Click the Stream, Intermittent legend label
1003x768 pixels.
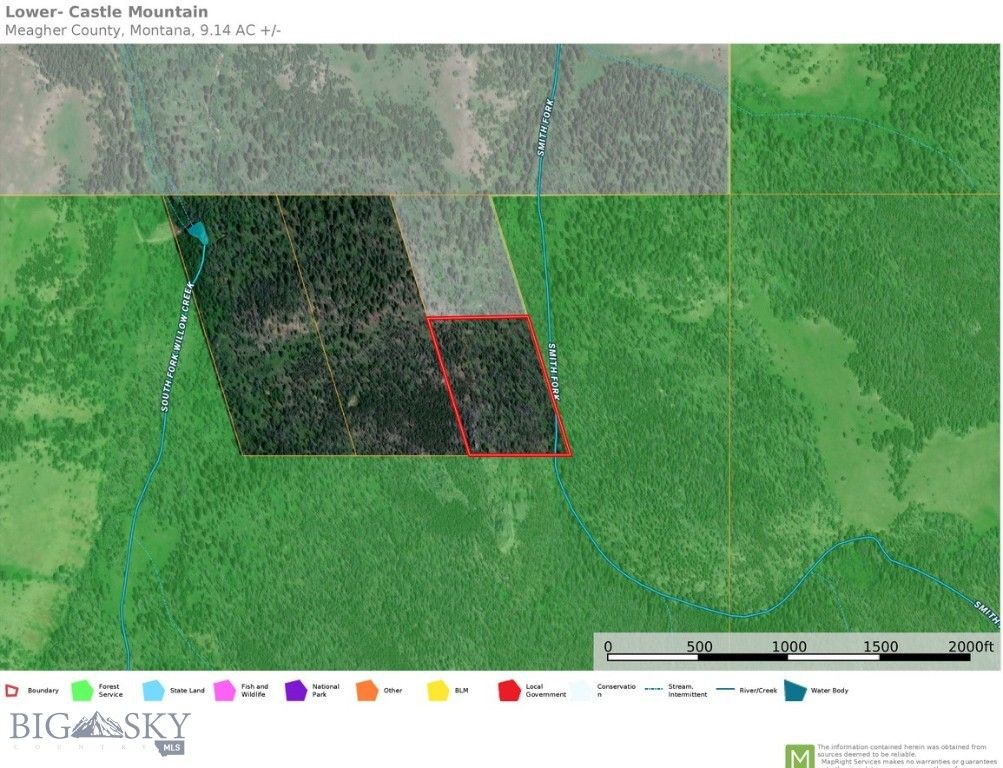687,690
